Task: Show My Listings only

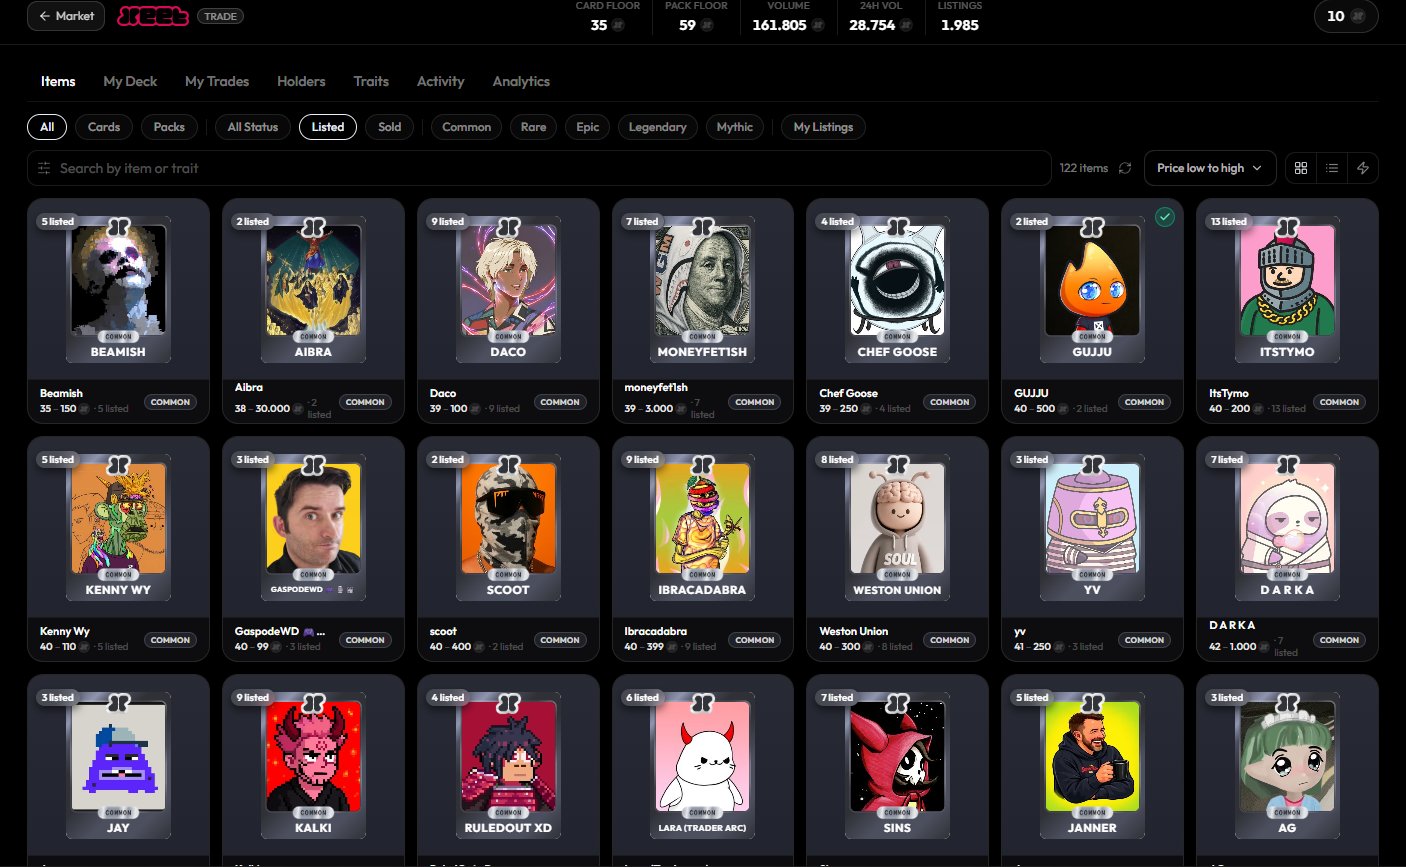Action: (824, 127)
